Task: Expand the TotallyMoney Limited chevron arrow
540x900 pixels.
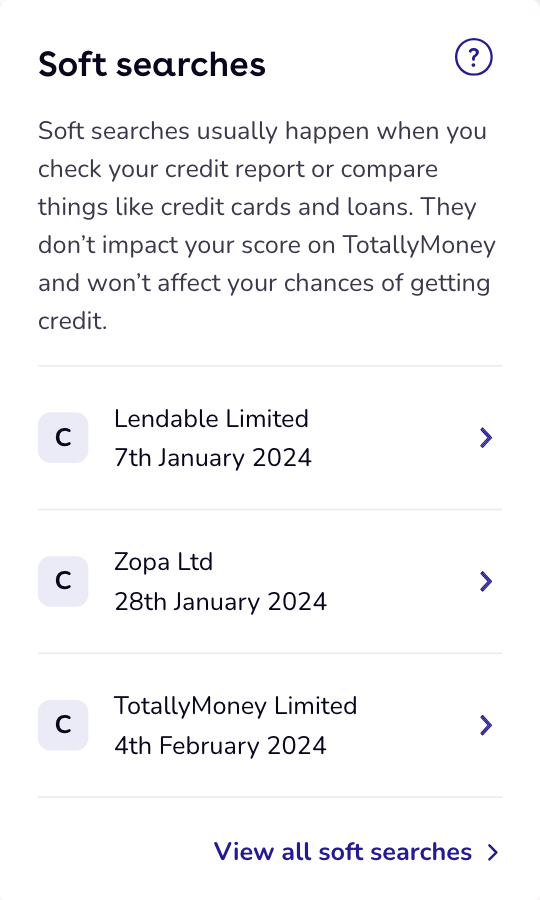Action: (486, 726)
